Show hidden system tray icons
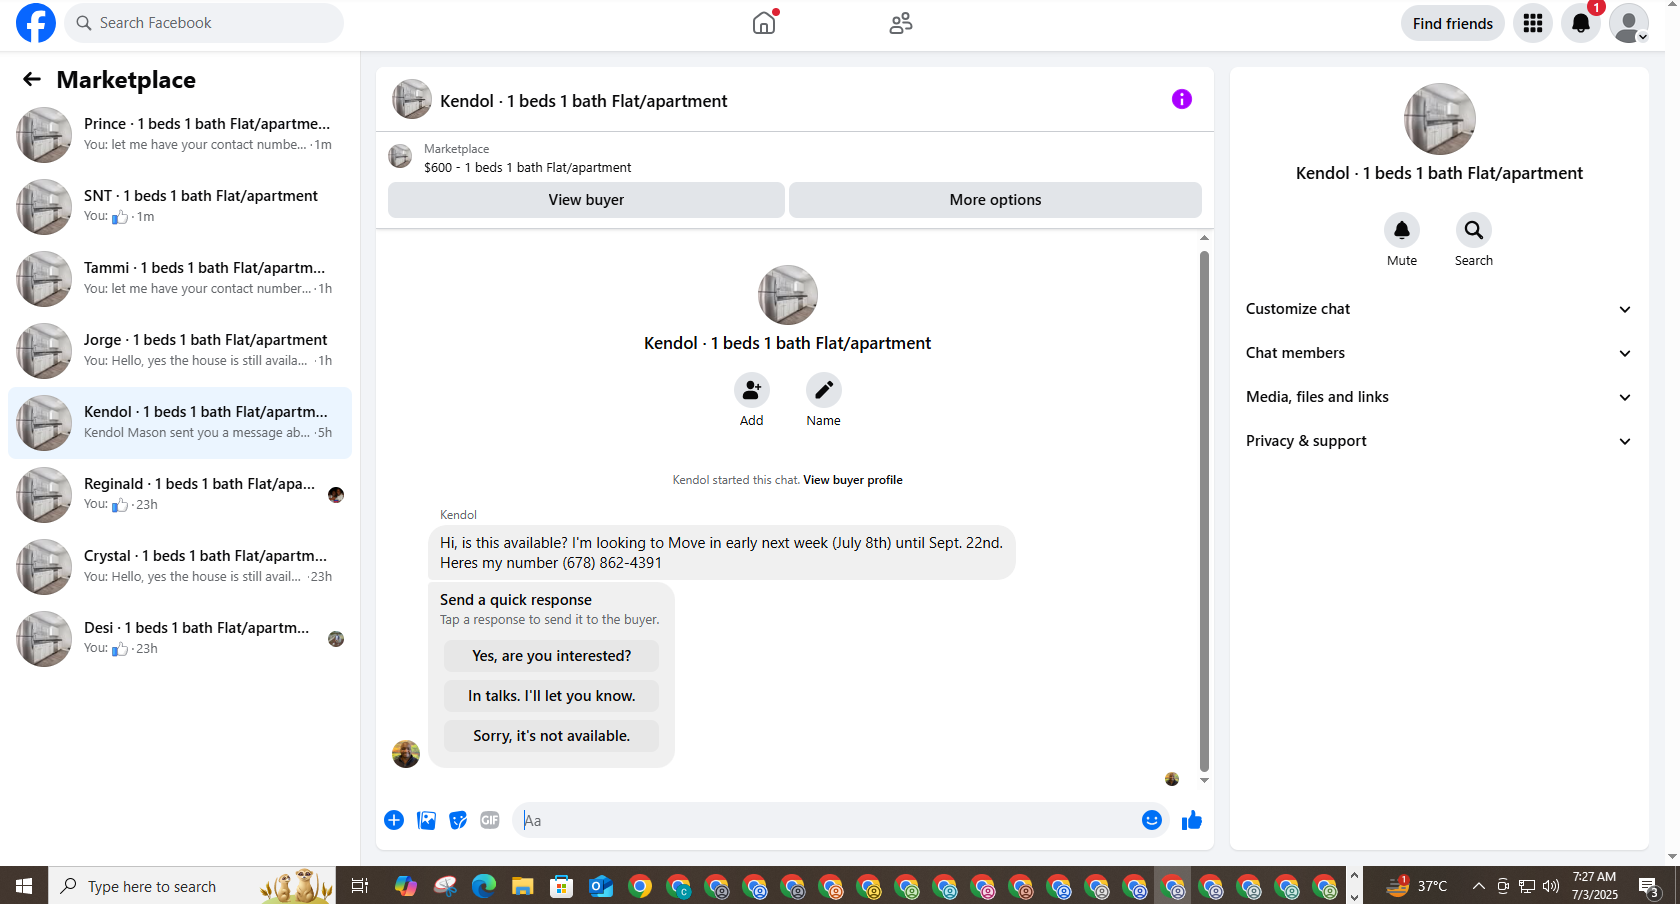 coord(1478,886)
